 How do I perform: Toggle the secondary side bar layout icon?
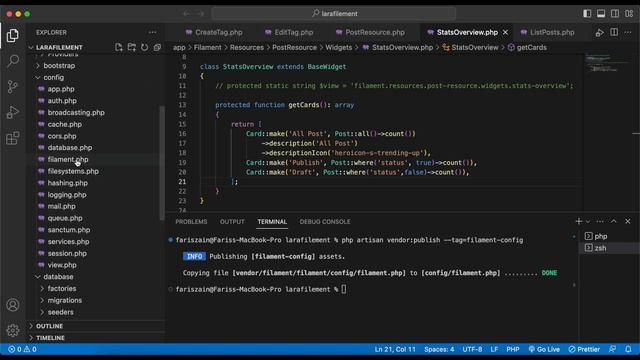(x=615, y=13)
